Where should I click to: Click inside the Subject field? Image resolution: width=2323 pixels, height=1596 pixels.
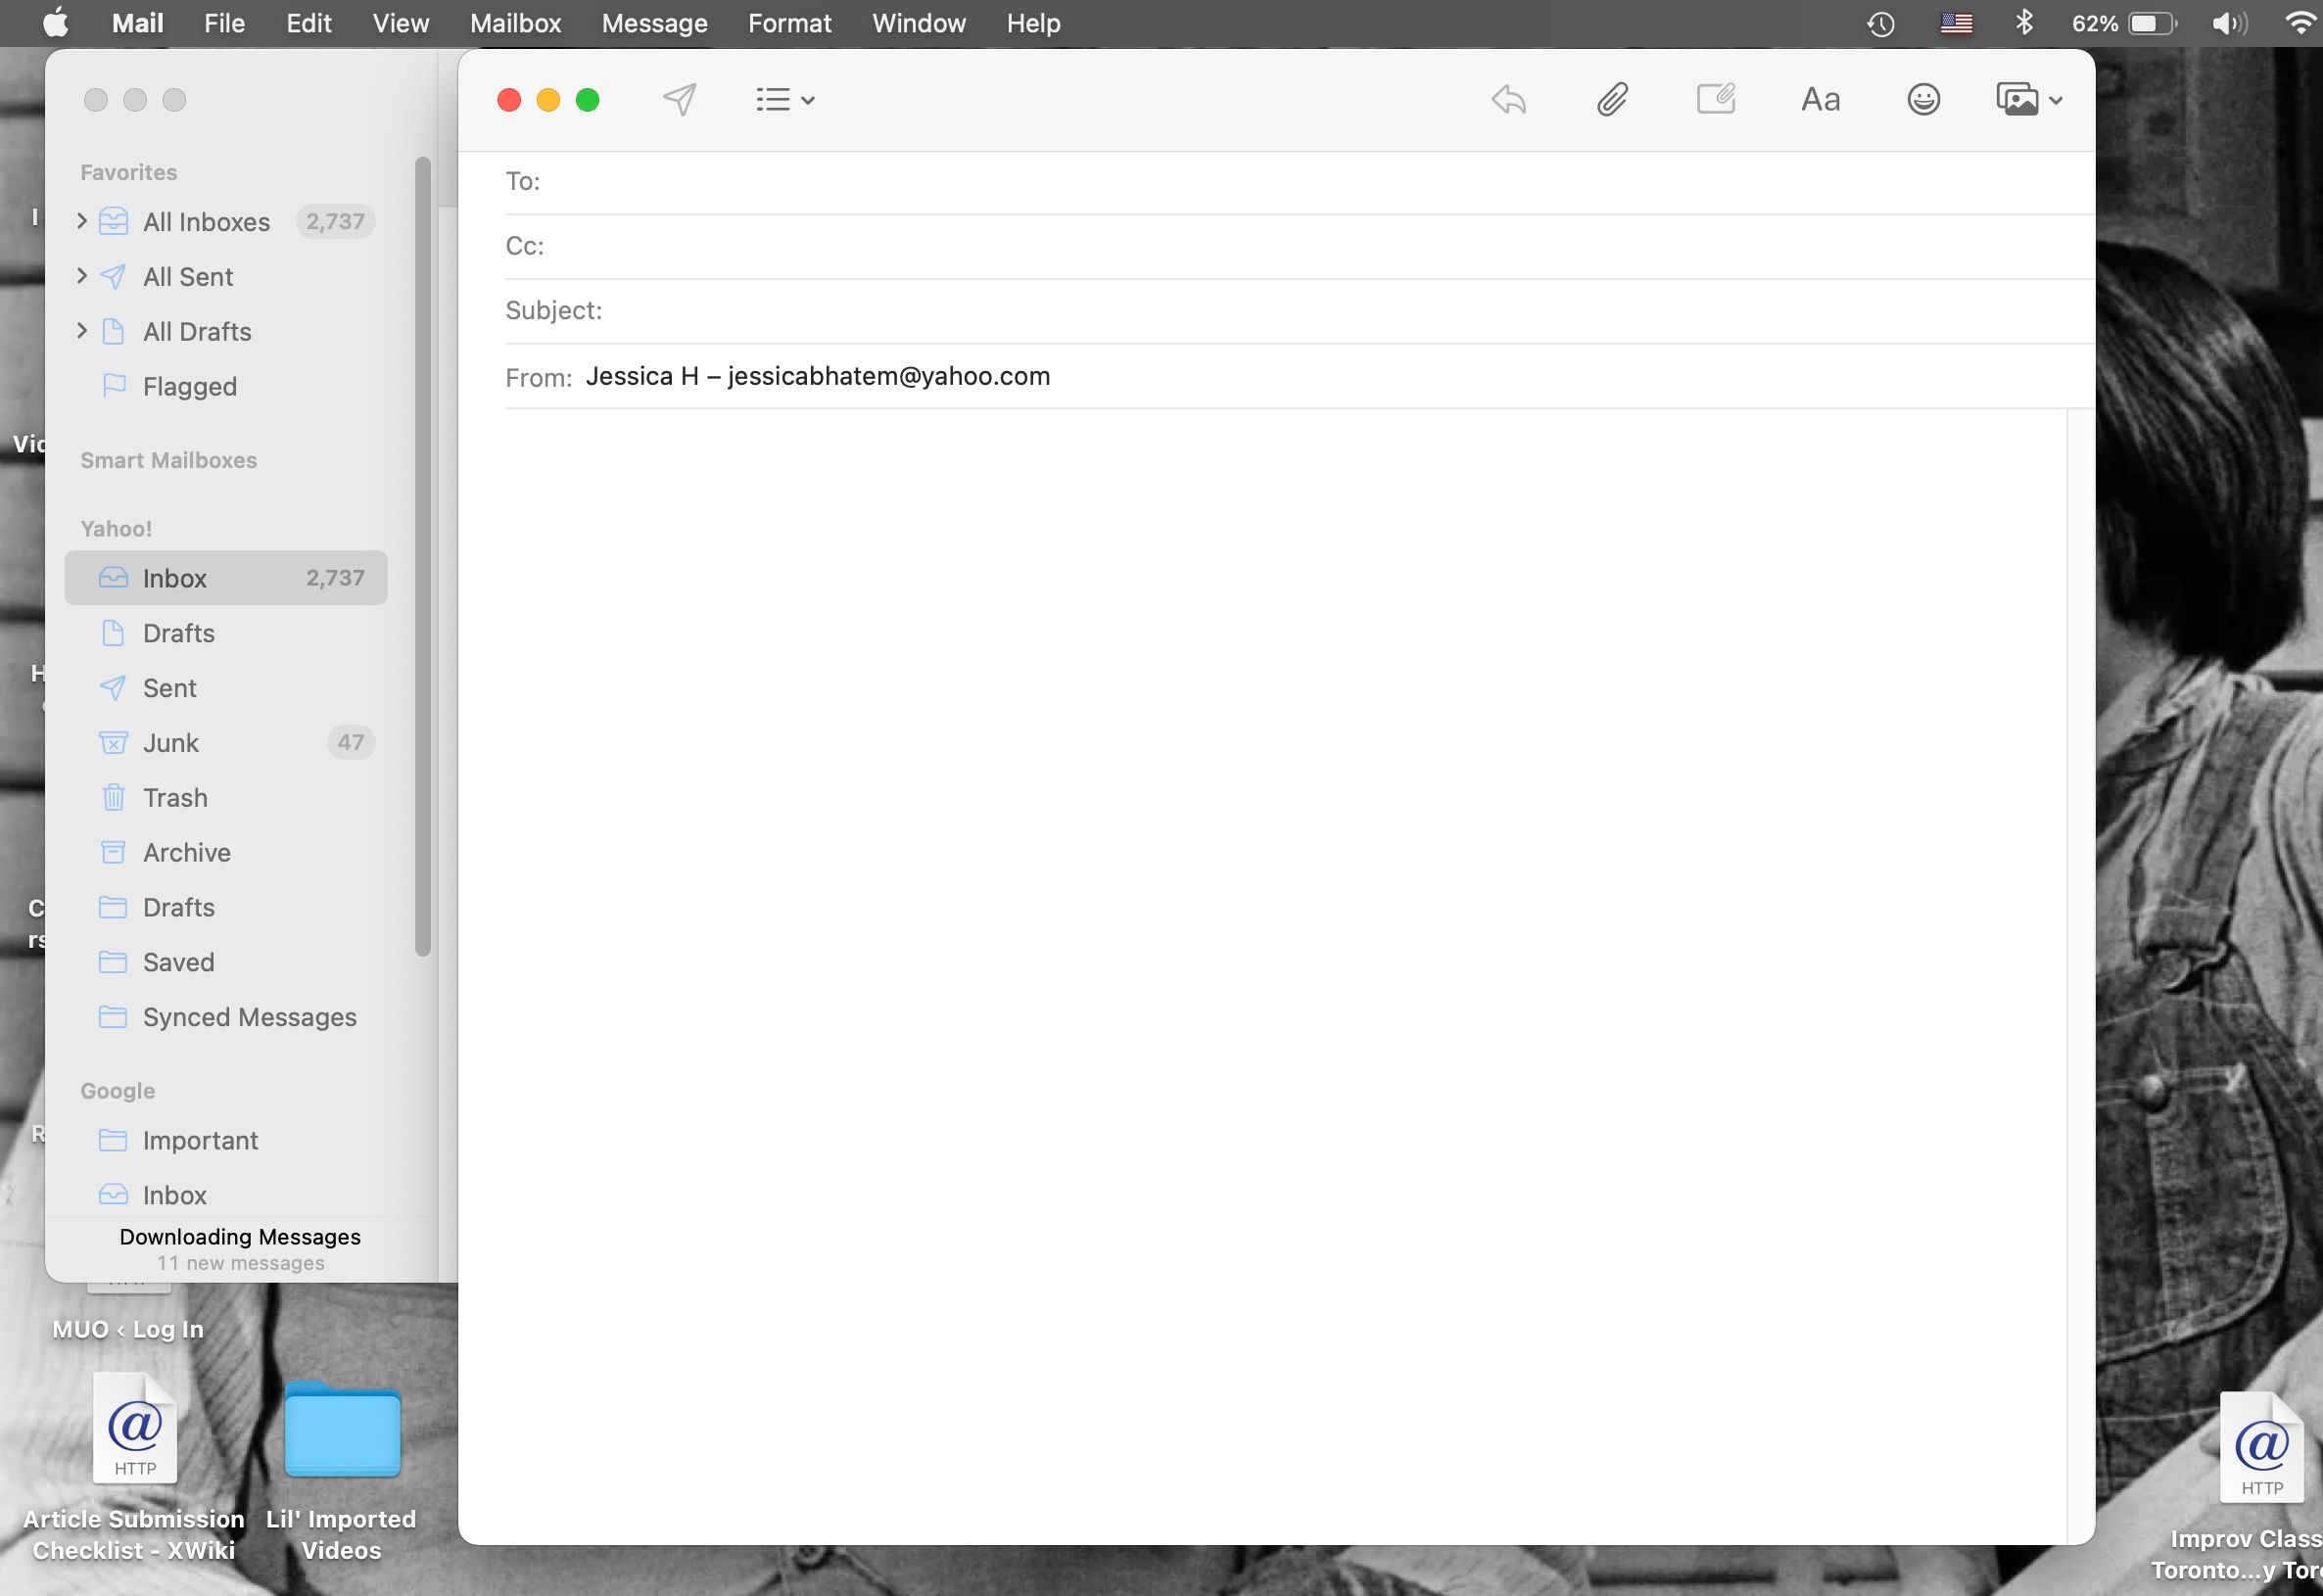click(x=900, y=310)
